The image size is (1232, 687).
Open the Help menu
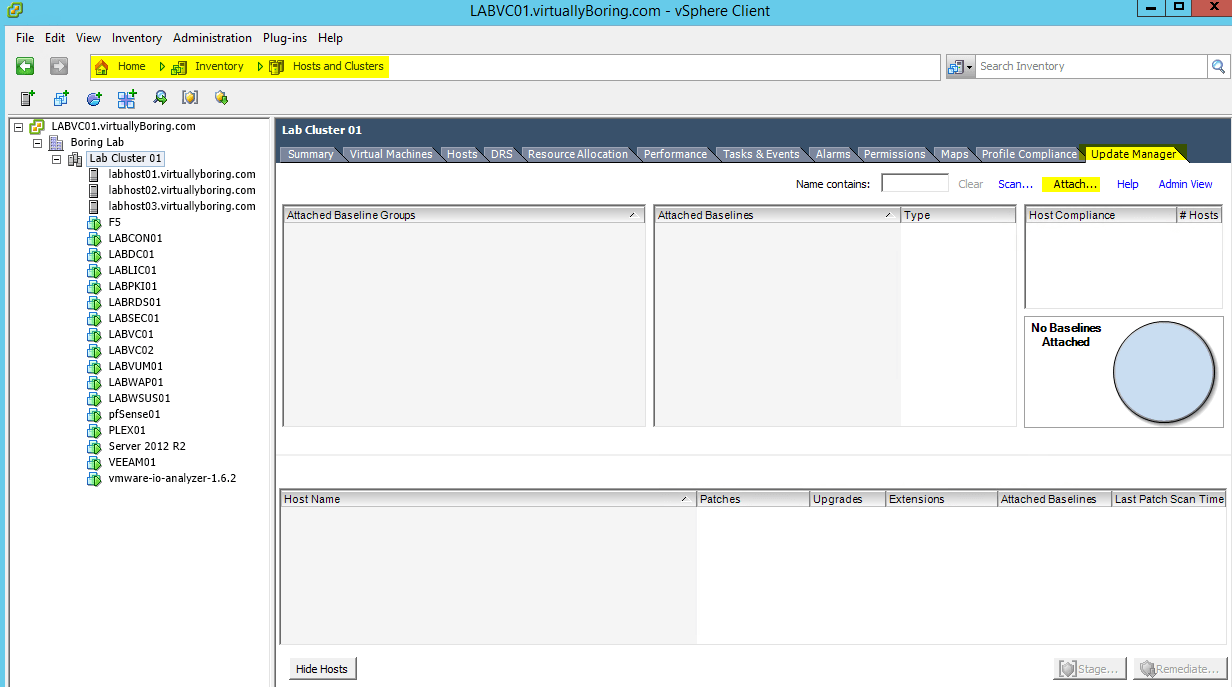(330, 38)
